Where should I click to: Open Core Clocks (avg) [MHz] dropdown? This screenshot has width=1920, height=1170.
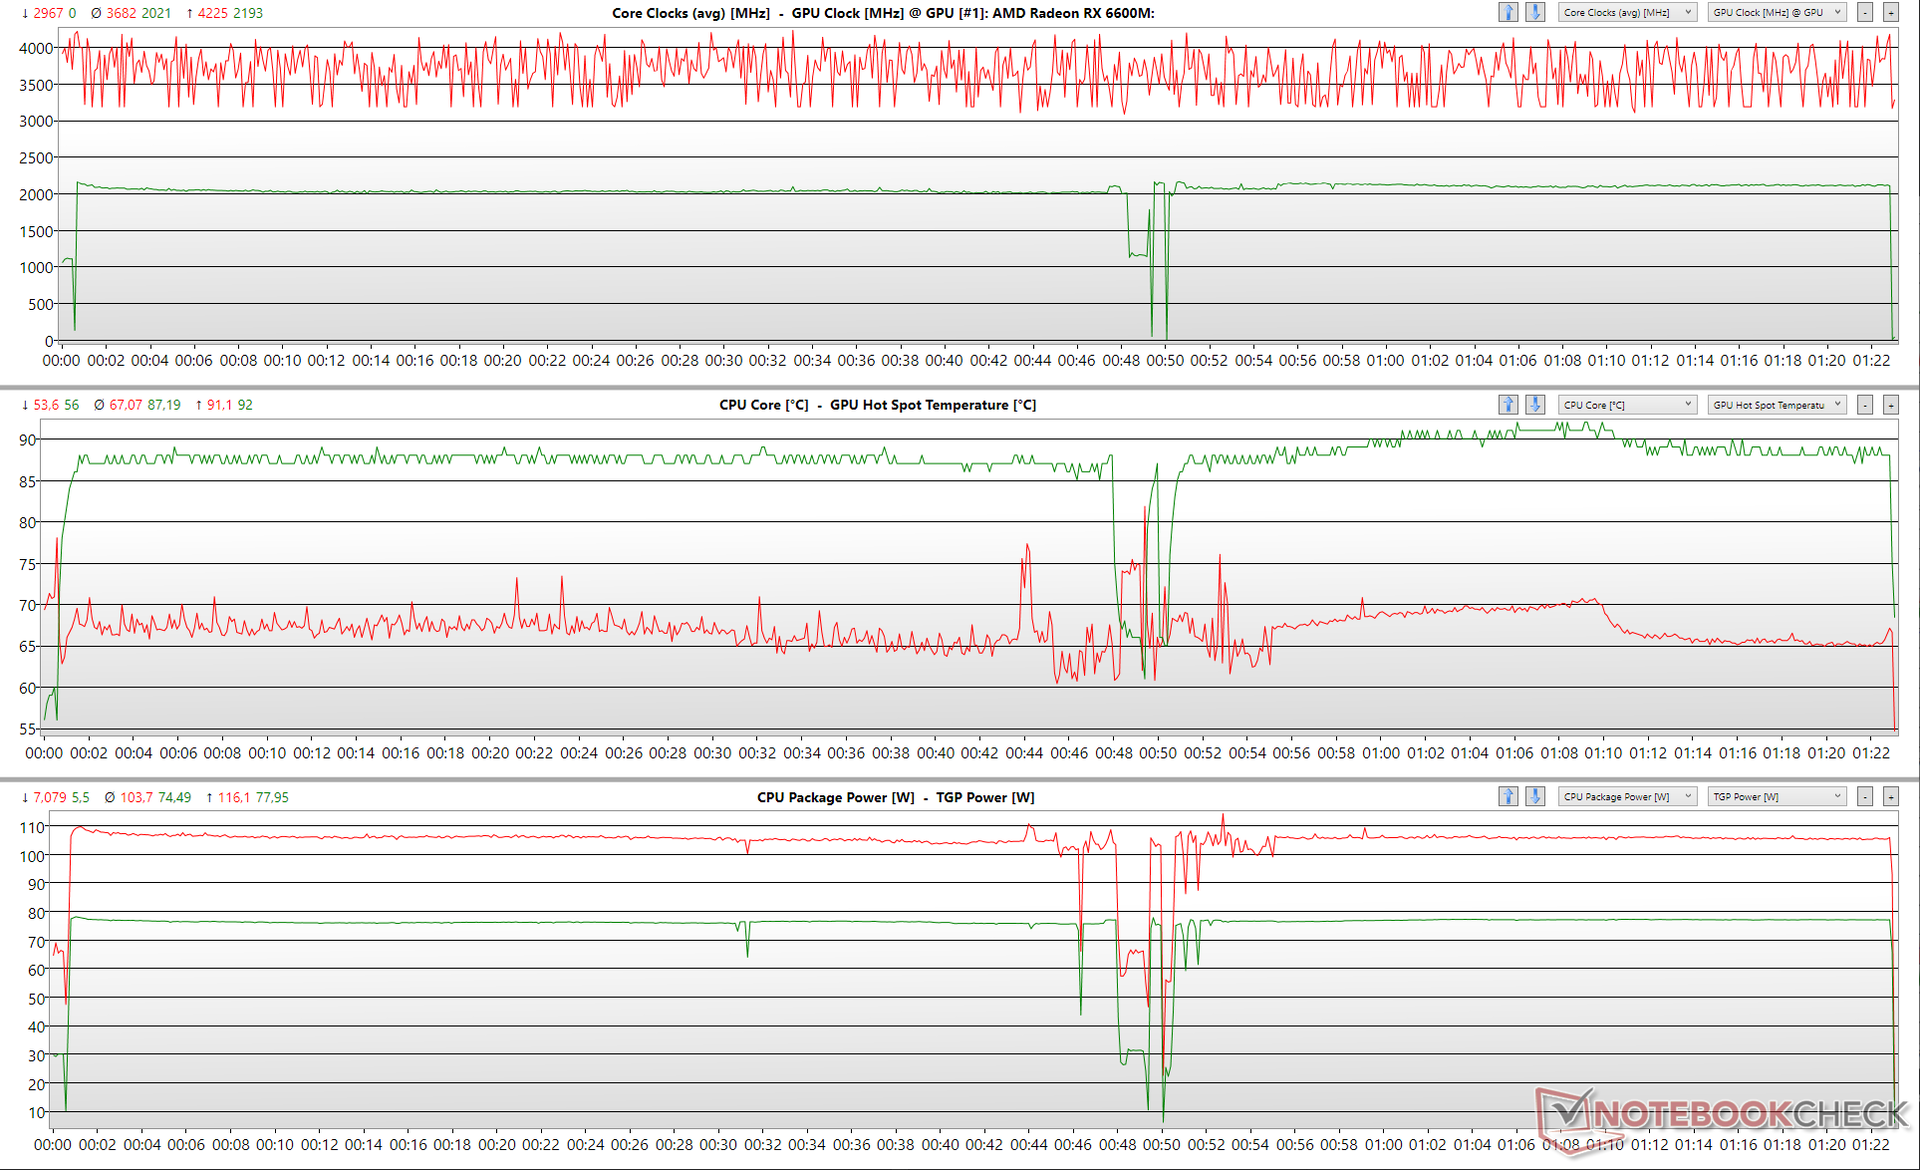point(1627,12)
